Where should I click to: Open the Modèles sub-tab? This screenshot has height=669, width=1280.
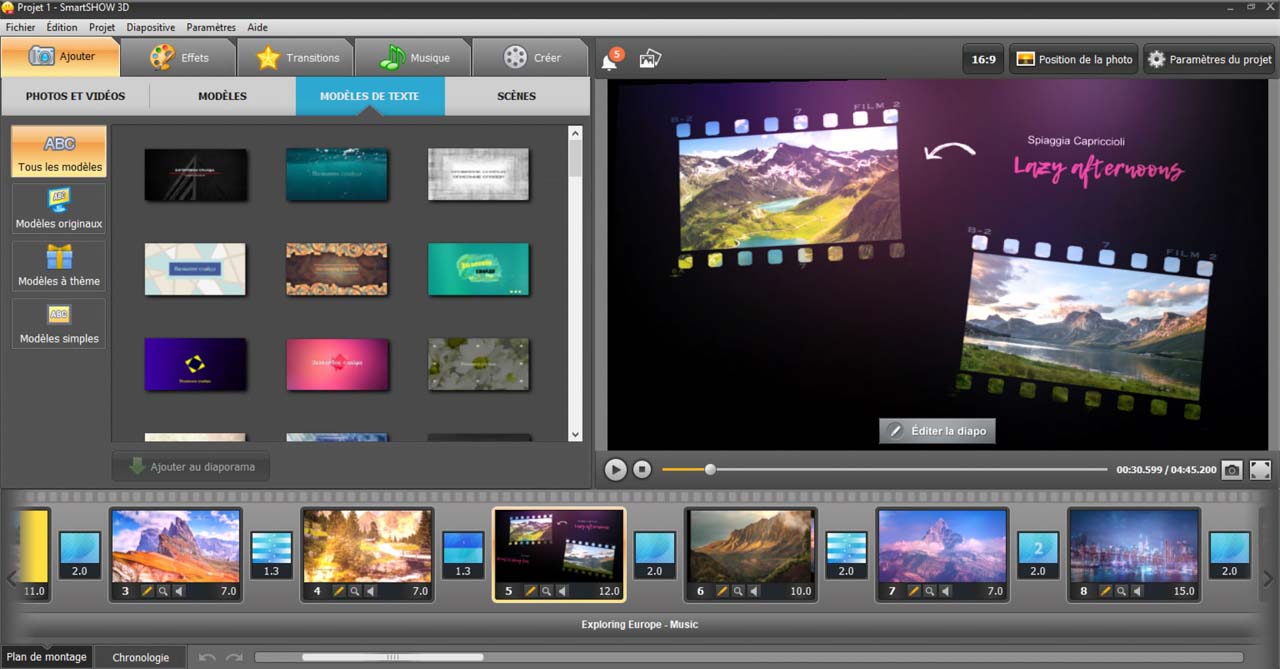pyautogui.click(x=222, y=96)
